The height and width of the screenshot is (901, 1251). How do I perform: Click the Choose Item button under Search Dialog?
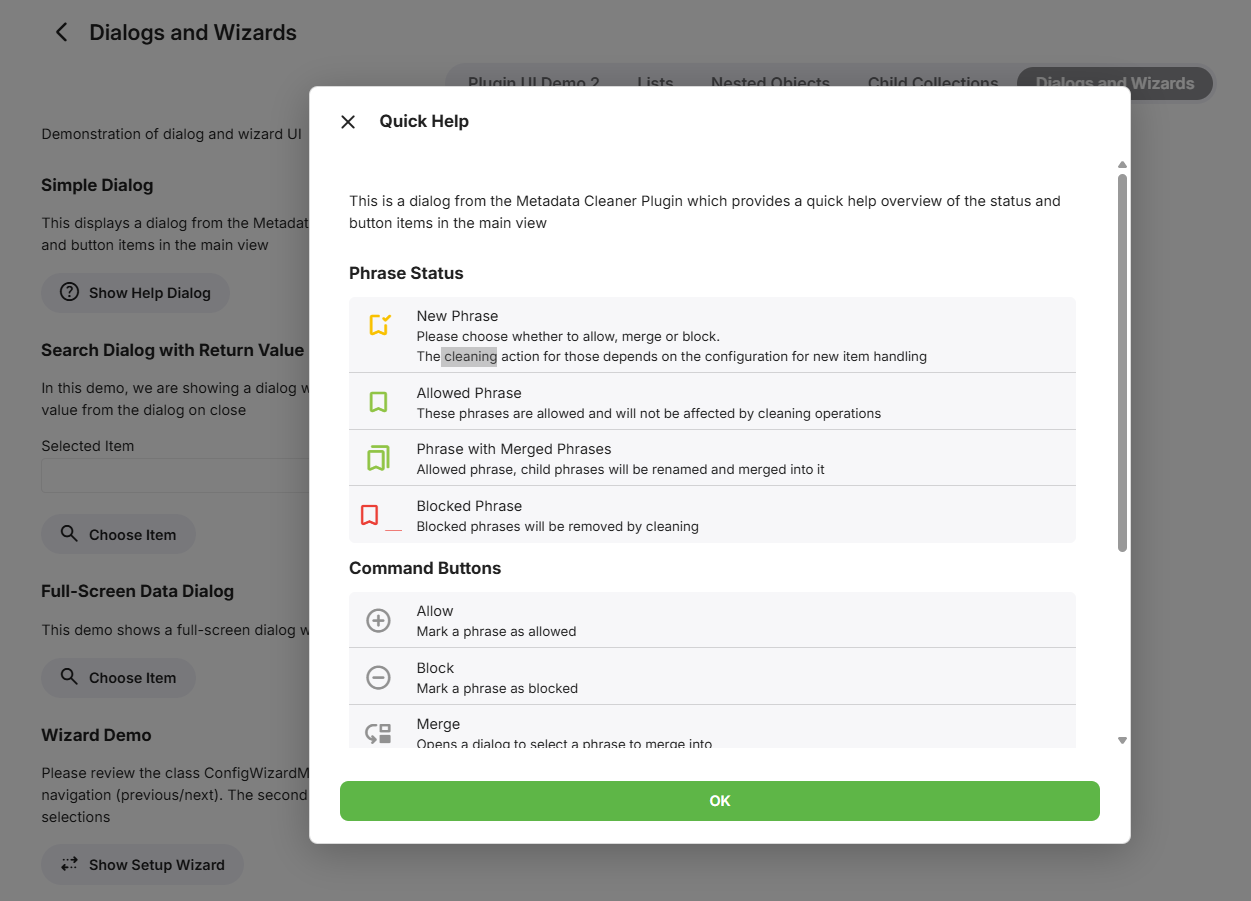coord(118,535)
